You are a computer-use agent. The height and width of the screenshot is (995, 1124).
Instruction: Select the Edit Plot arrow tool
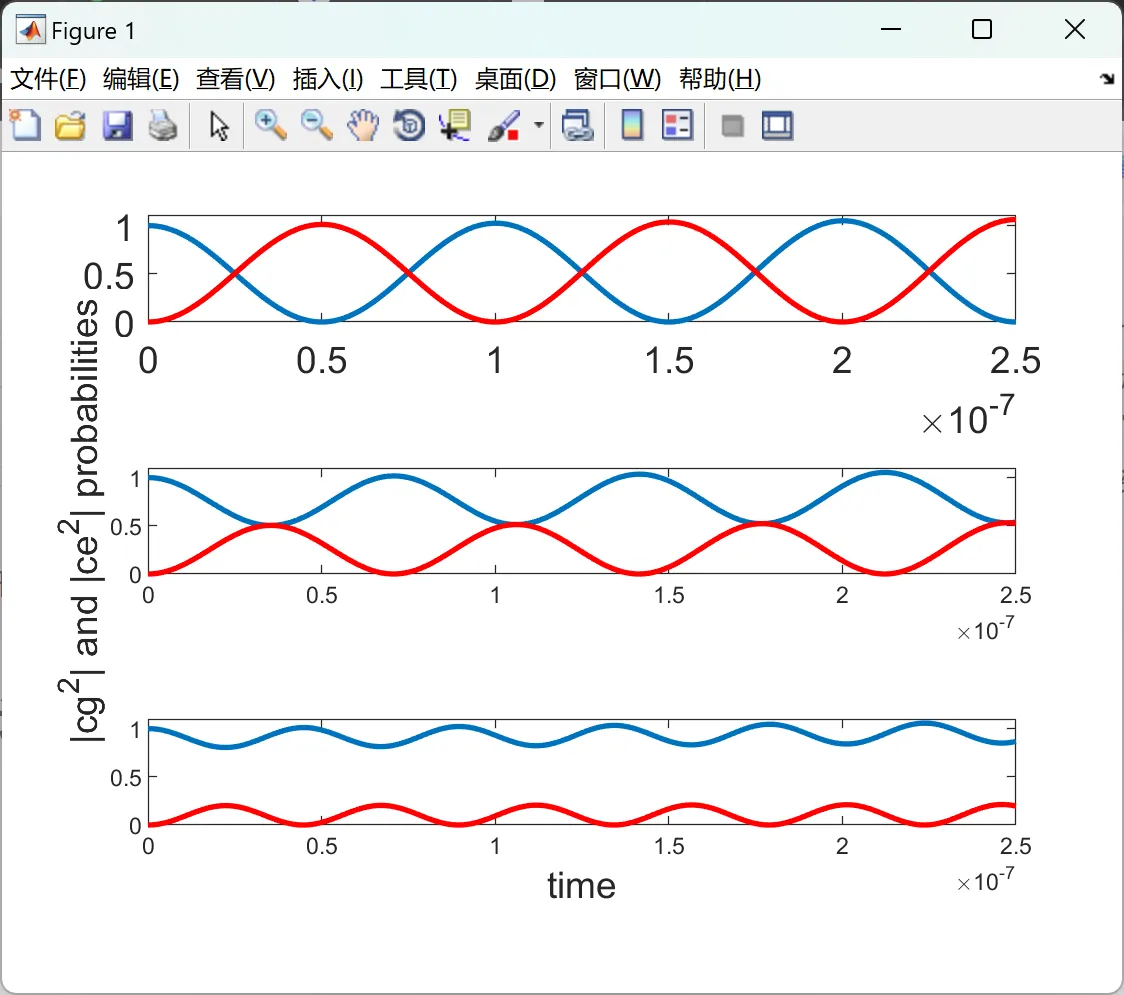click(219, 126)
